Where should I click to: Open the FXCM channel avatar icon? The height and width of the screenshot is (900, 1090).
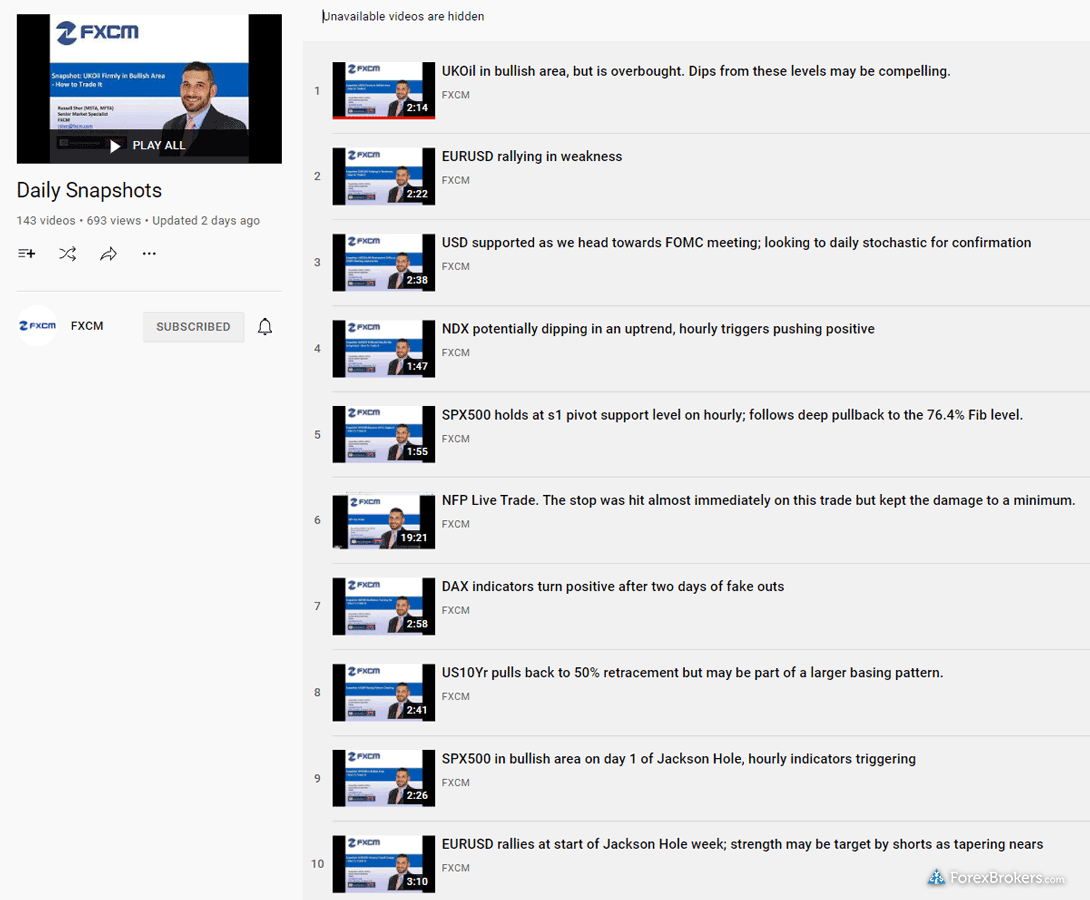pos(38,326)
